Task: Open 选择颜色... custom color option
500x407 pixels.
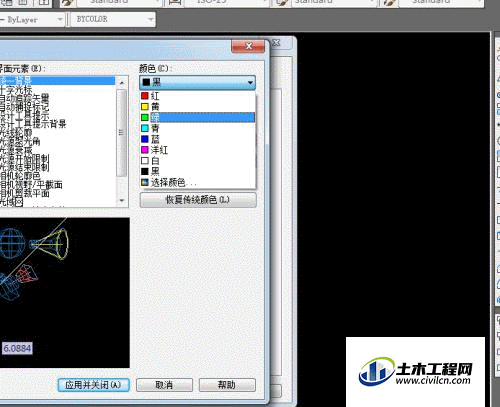Action: (x=197, y=182)
